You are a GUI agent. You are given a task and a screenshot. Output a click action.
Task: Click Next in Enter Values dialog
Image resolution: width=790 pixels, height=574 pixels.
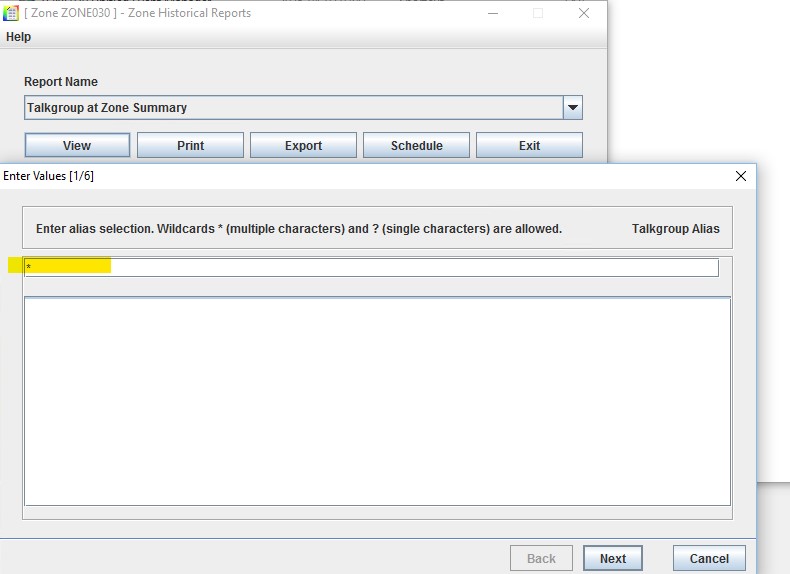pos(613,558)
